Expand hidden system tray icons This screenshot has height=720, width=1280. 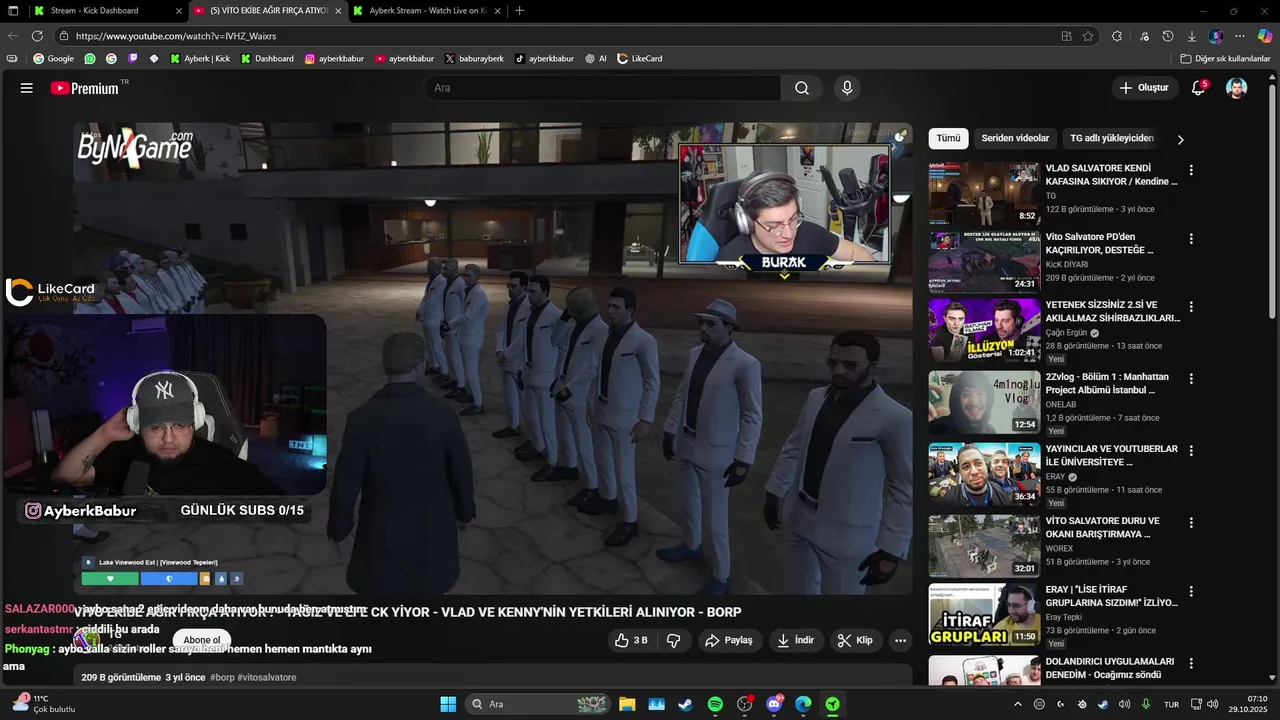point(1018,704)
